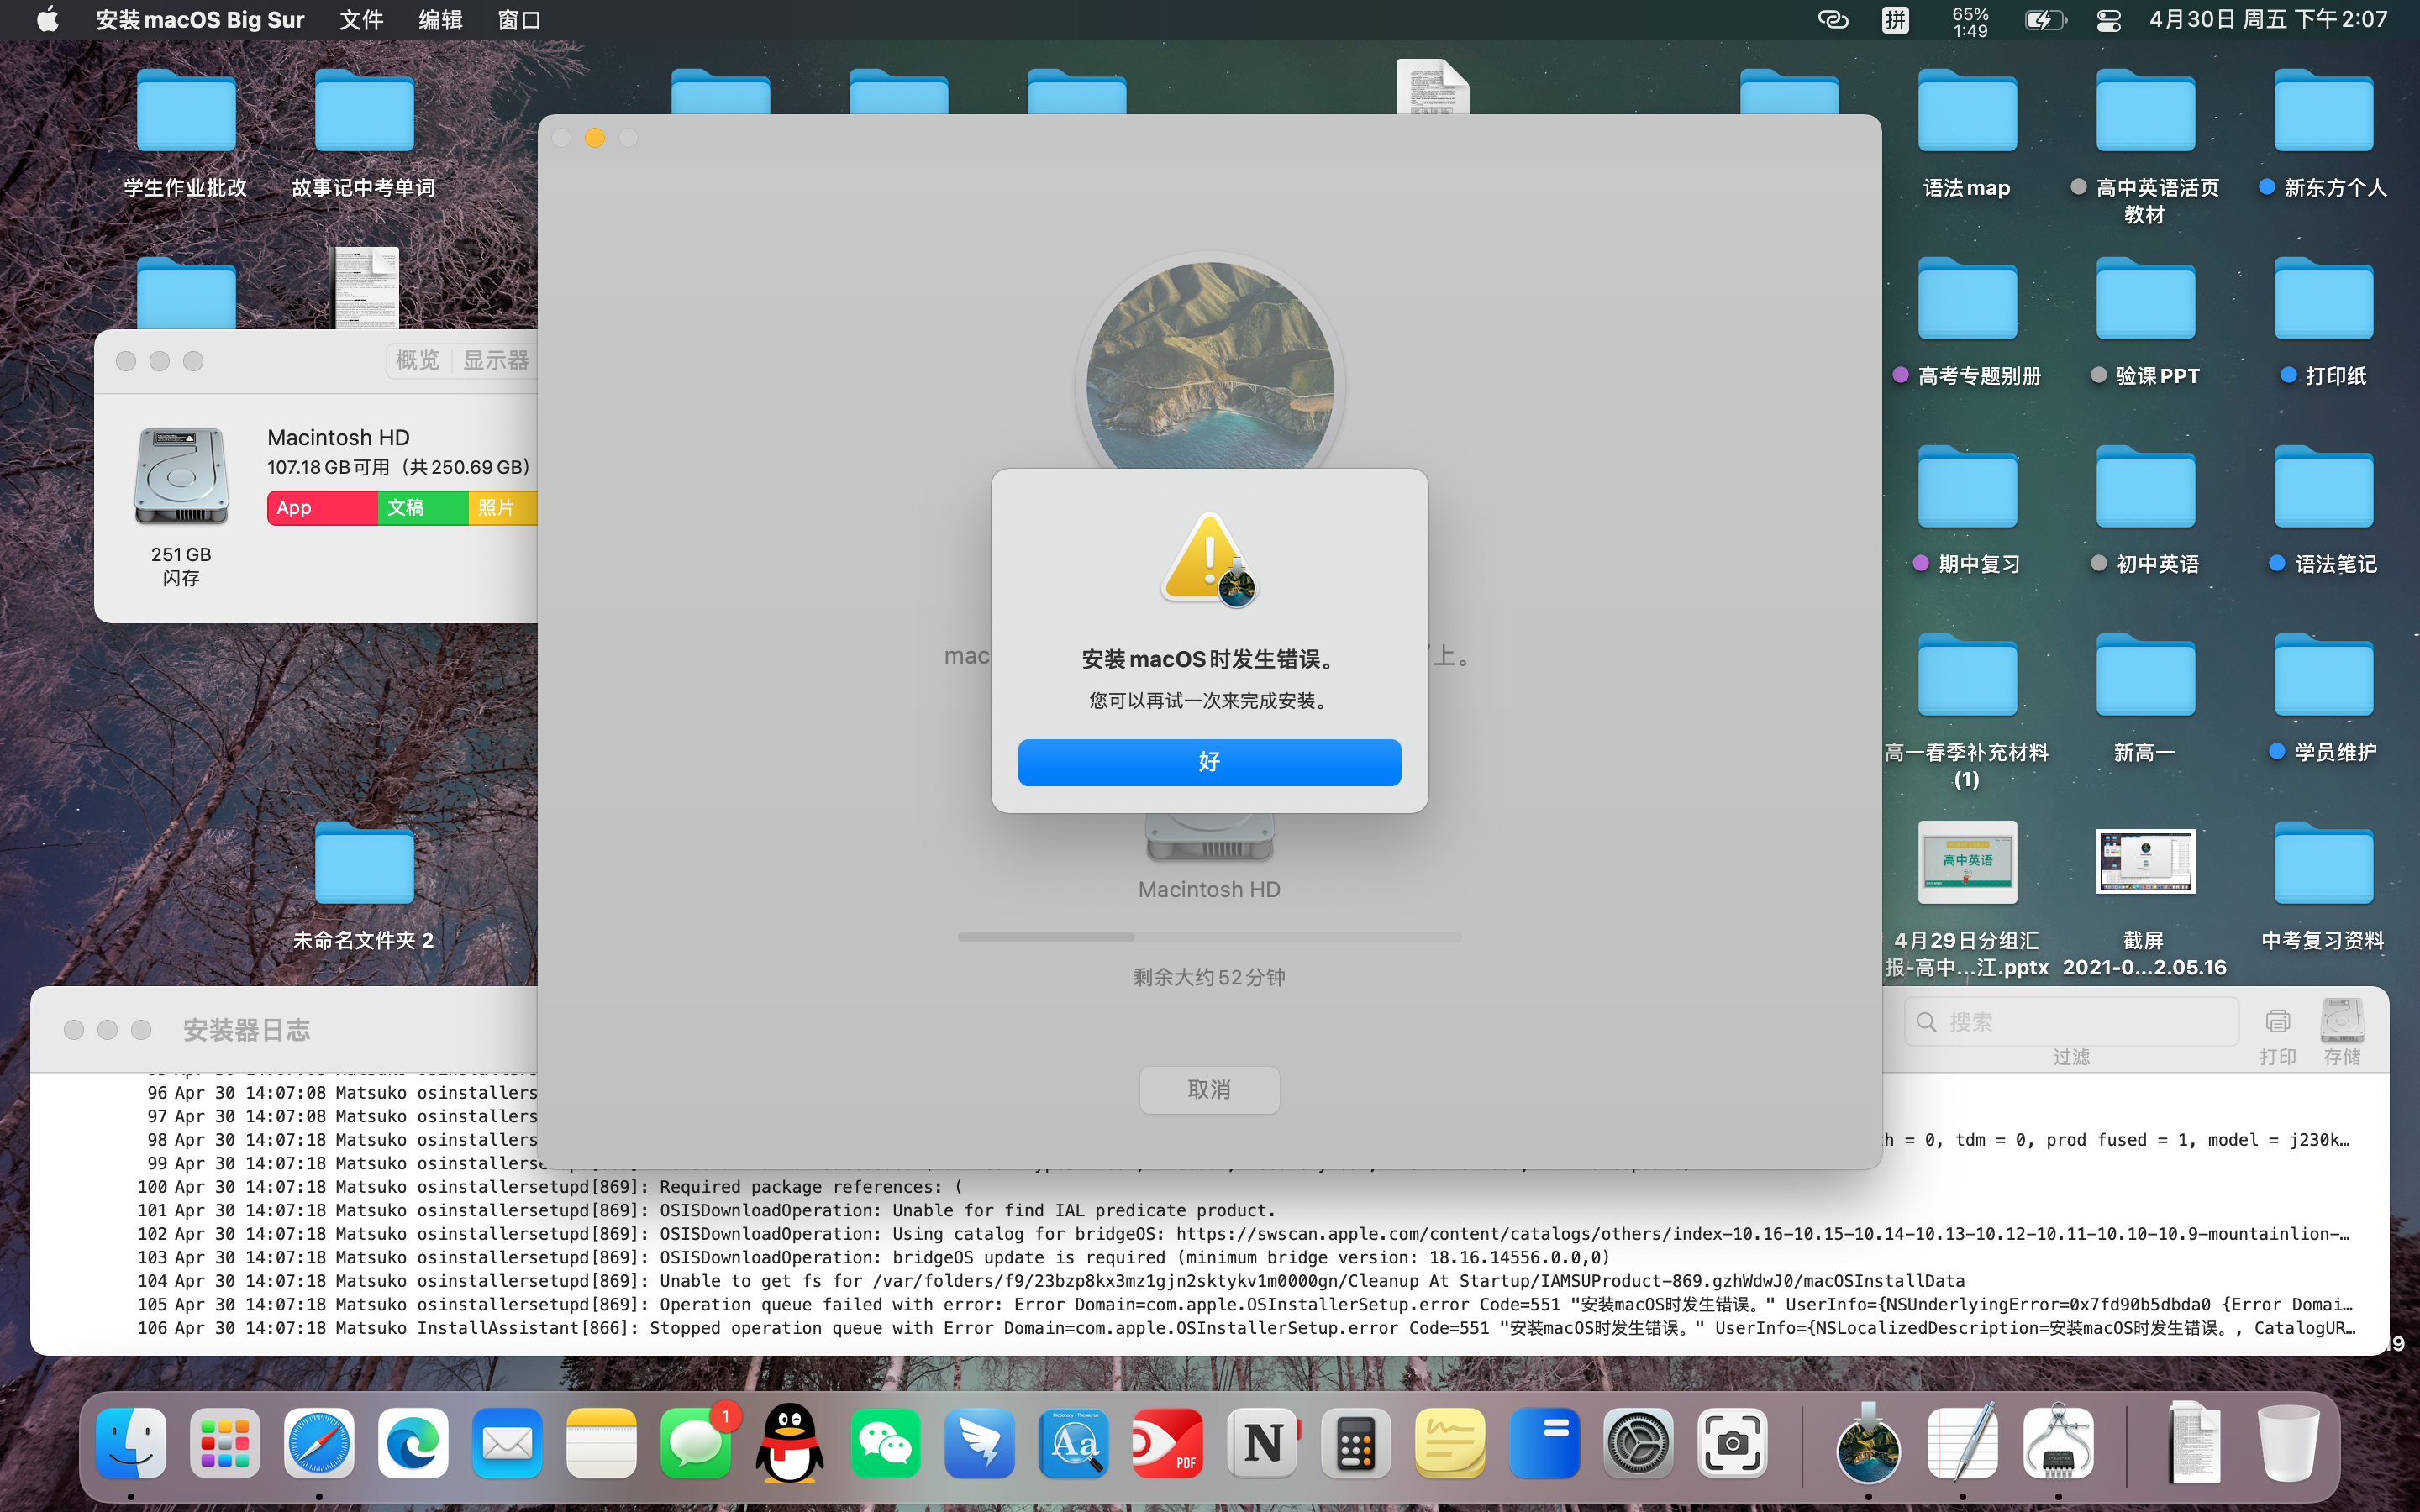Viewport: 2420px width, 1512px height.
Task: Click the 截屏 screenshot thumbnail on desktop
Action: 2144,862
